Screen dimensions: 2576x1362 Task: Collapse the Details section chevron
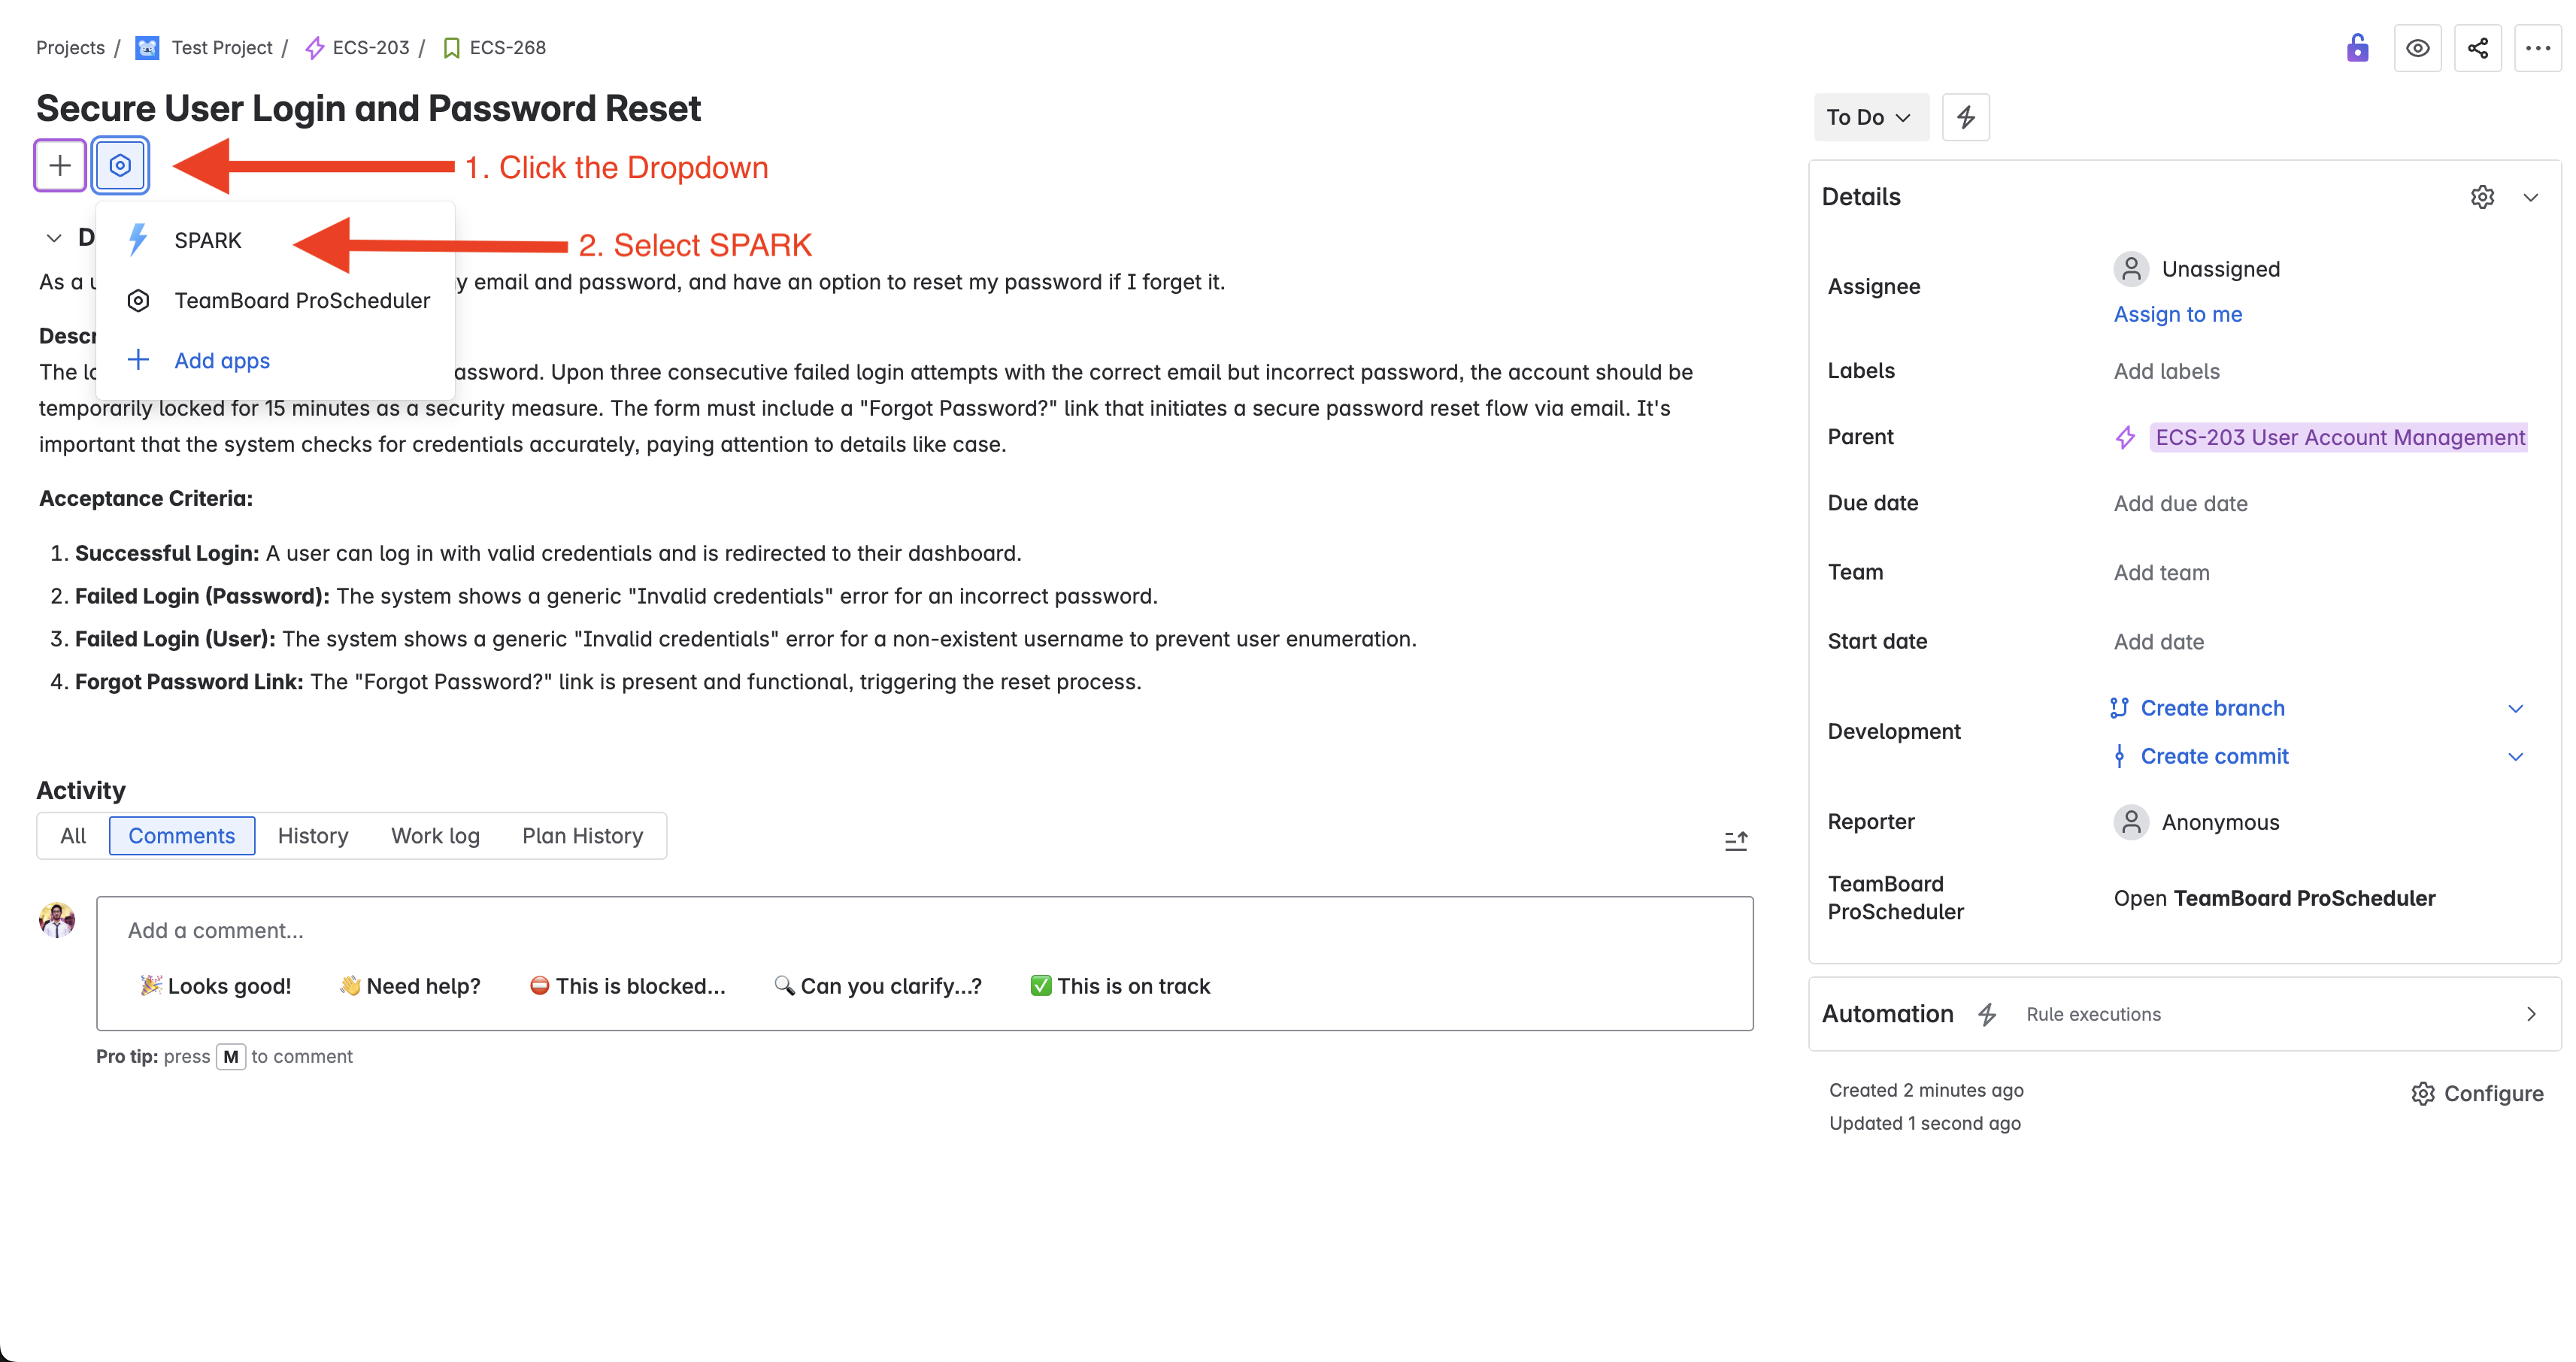(2531, 196)
